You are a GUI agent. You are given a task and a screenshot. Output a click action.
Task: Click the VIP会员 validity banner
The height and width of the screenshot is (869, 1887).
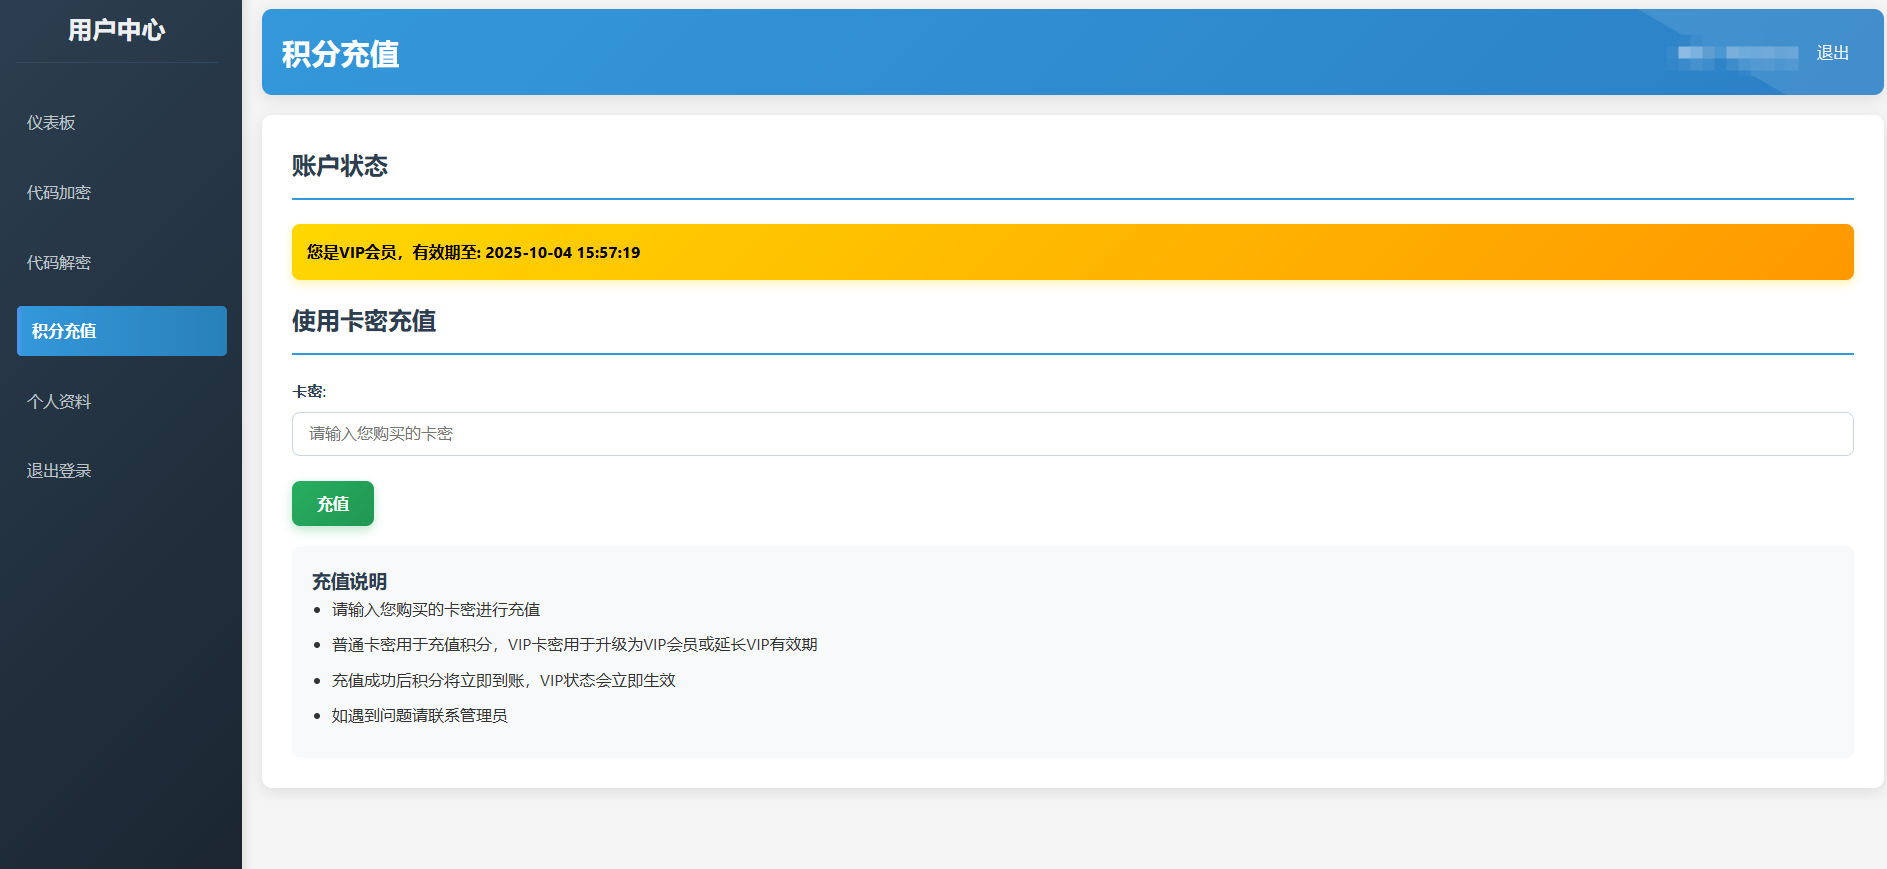[x=1072, y=252]
